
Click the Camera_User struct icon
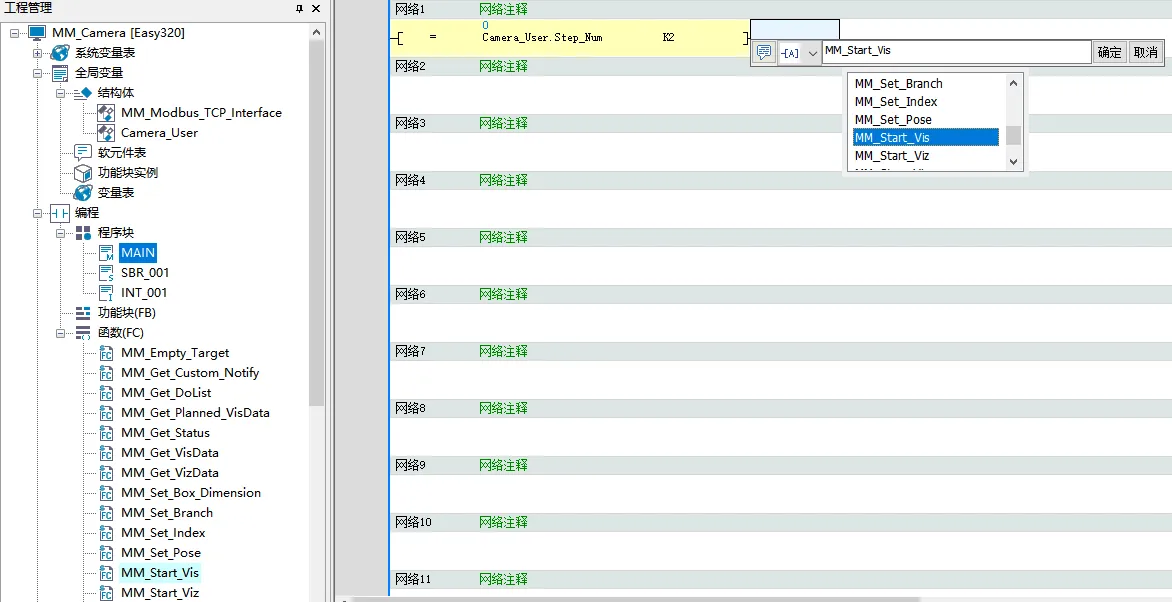[x=106, y=133]
